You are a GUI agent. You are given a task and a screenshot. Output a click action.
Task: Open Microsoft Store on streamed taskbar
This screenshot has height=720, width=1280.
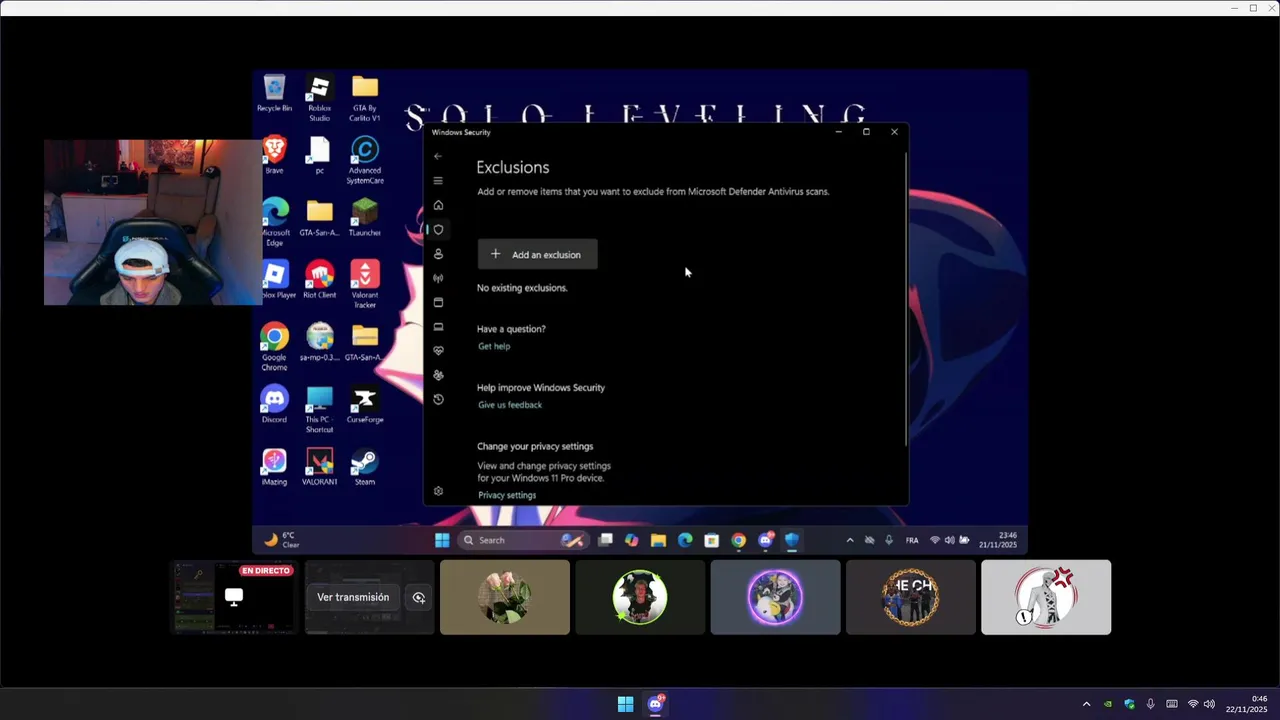(711, 540)
